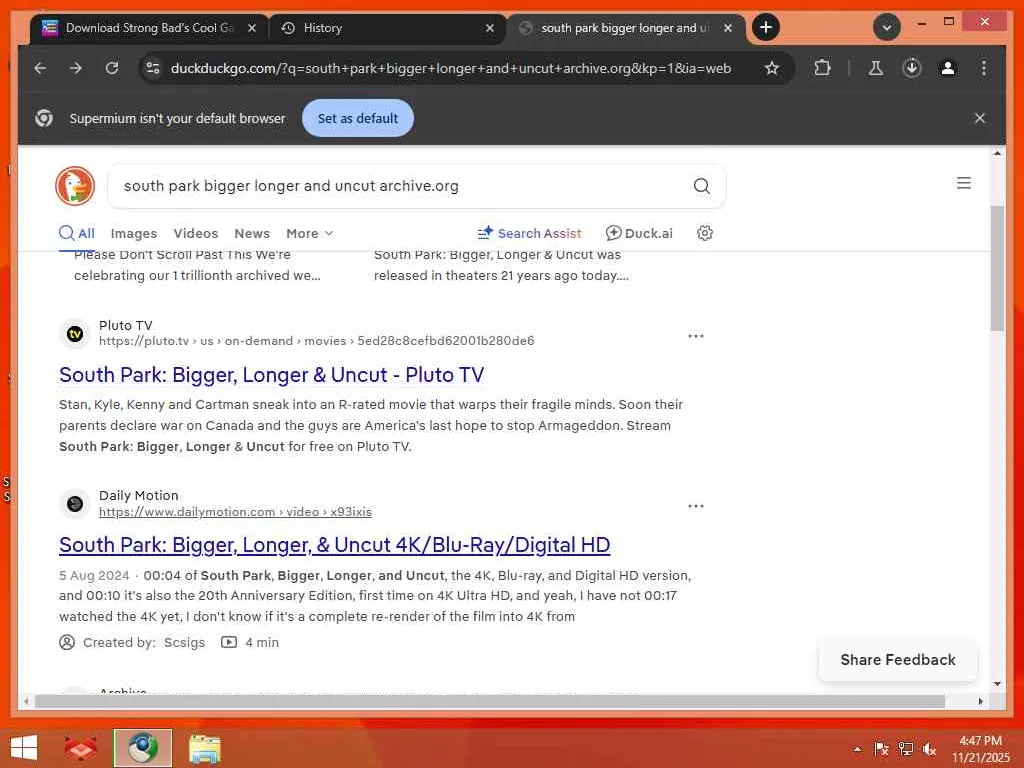This screenshot has width=1024, height=768.
Task: Open DuckDuckGo search settings gear
Action: (x=705, y=233)
